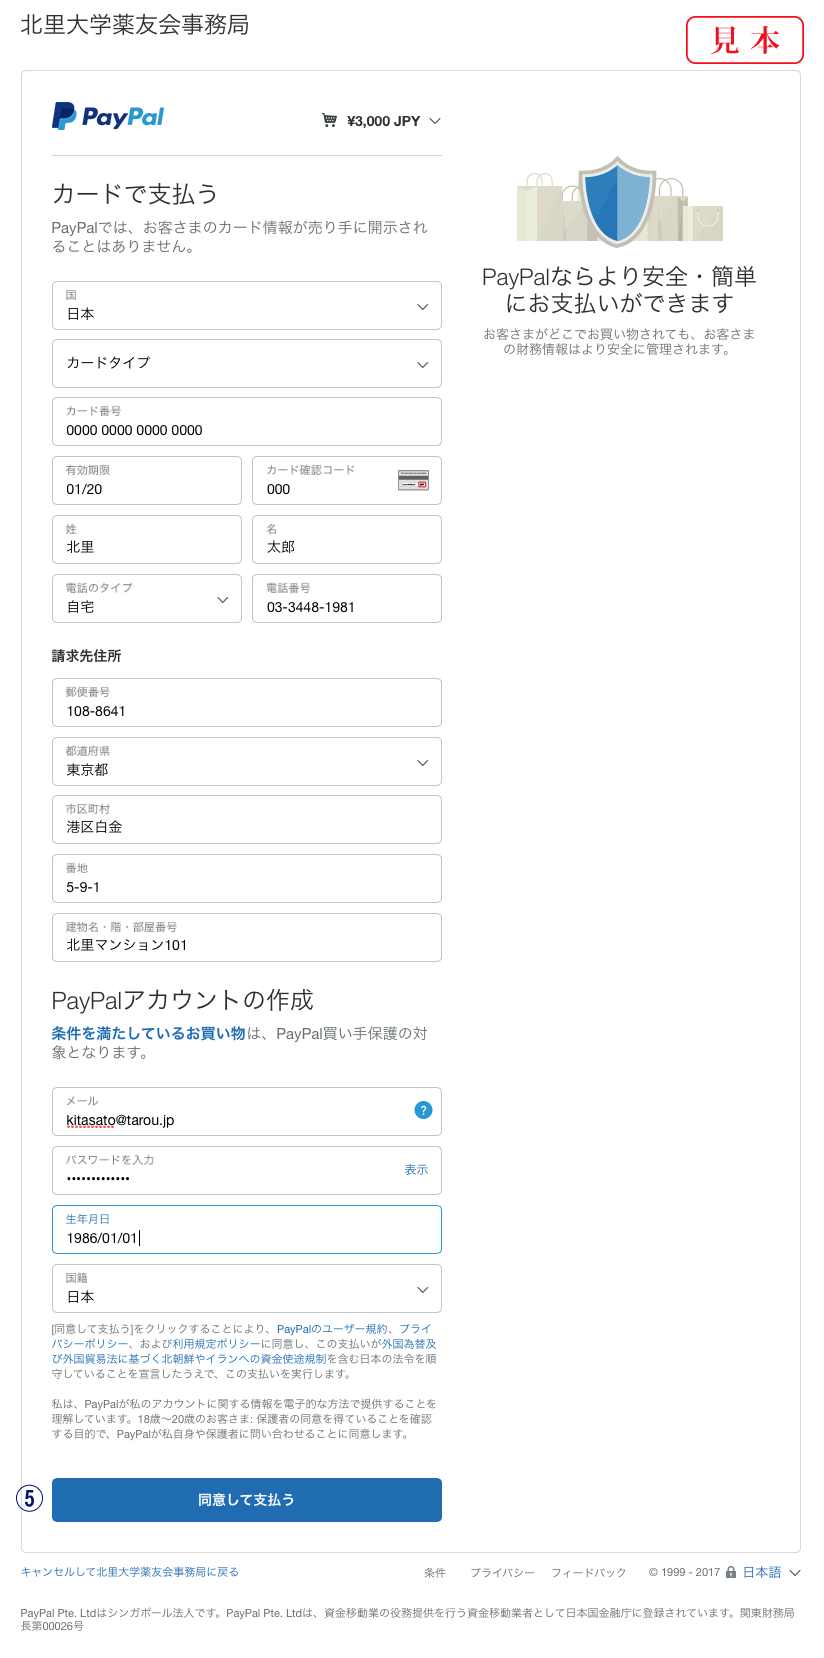824x1658 pixels.
Task: Open the 条件 footer link
Action: (x=435, y=1573)
